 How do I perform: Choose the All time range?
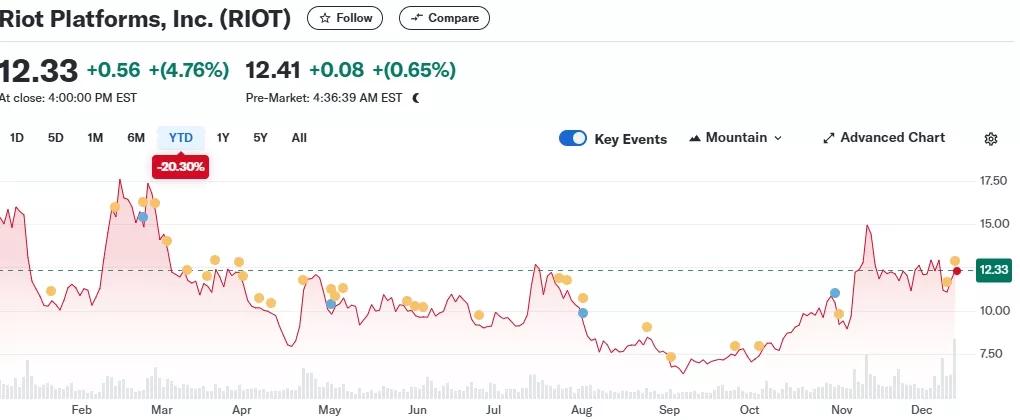pos(299,138)
